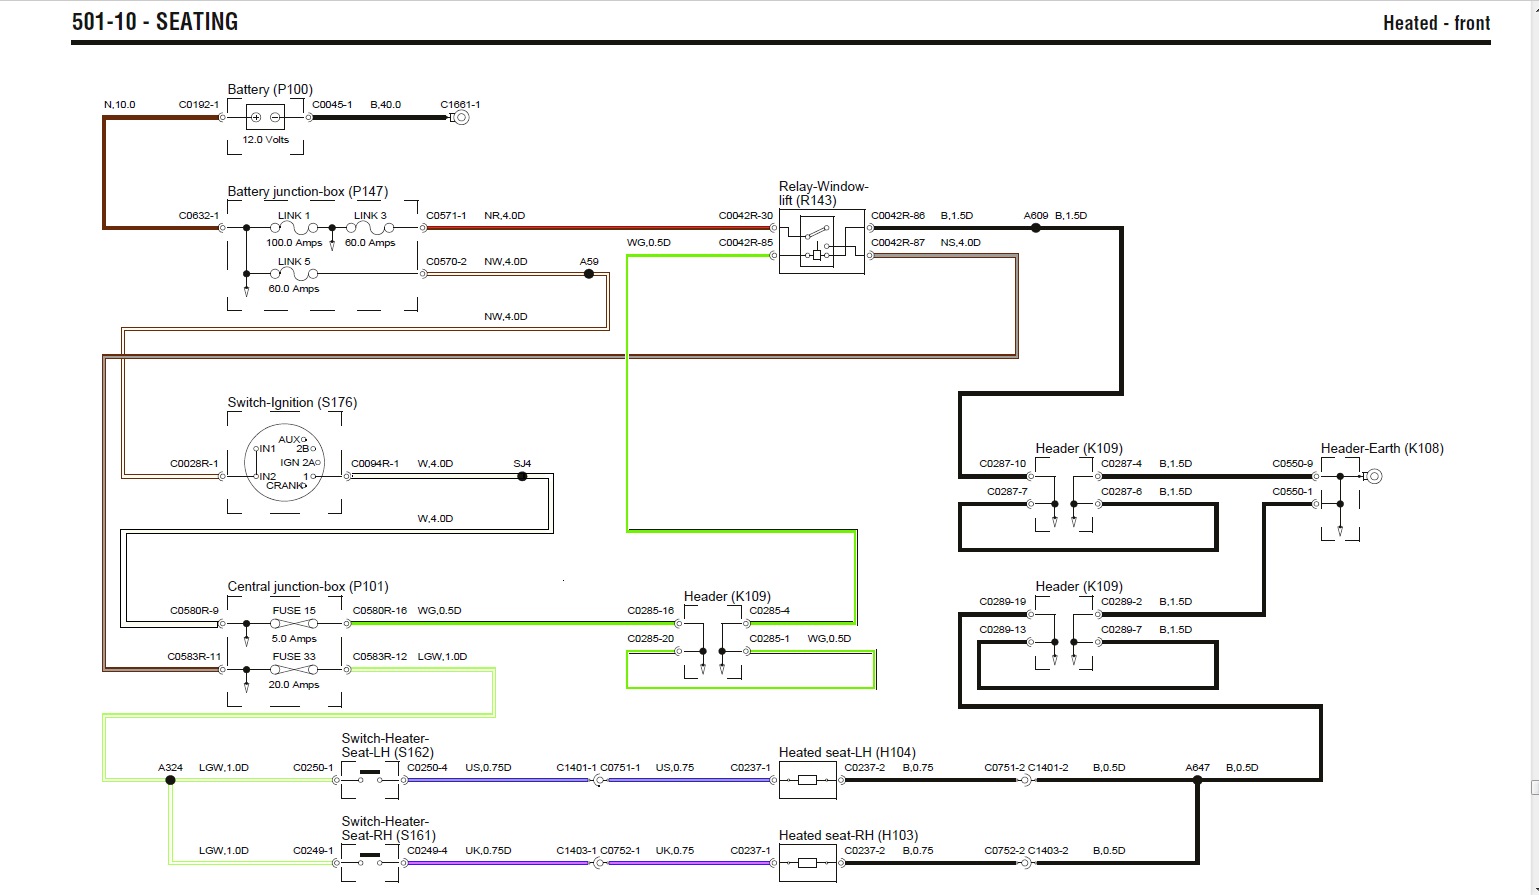Click the Heated seat-LH (H104) element symbol
The width and height of the screenshot is (1539, 895).
tap(808, 780)
